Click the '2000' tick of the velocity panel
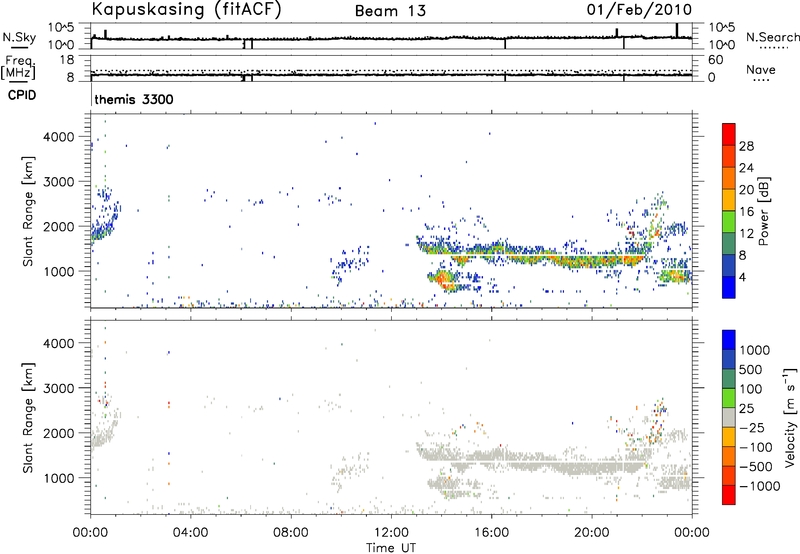This screenshot has height=554, width=800. click(x=58, y=433)
